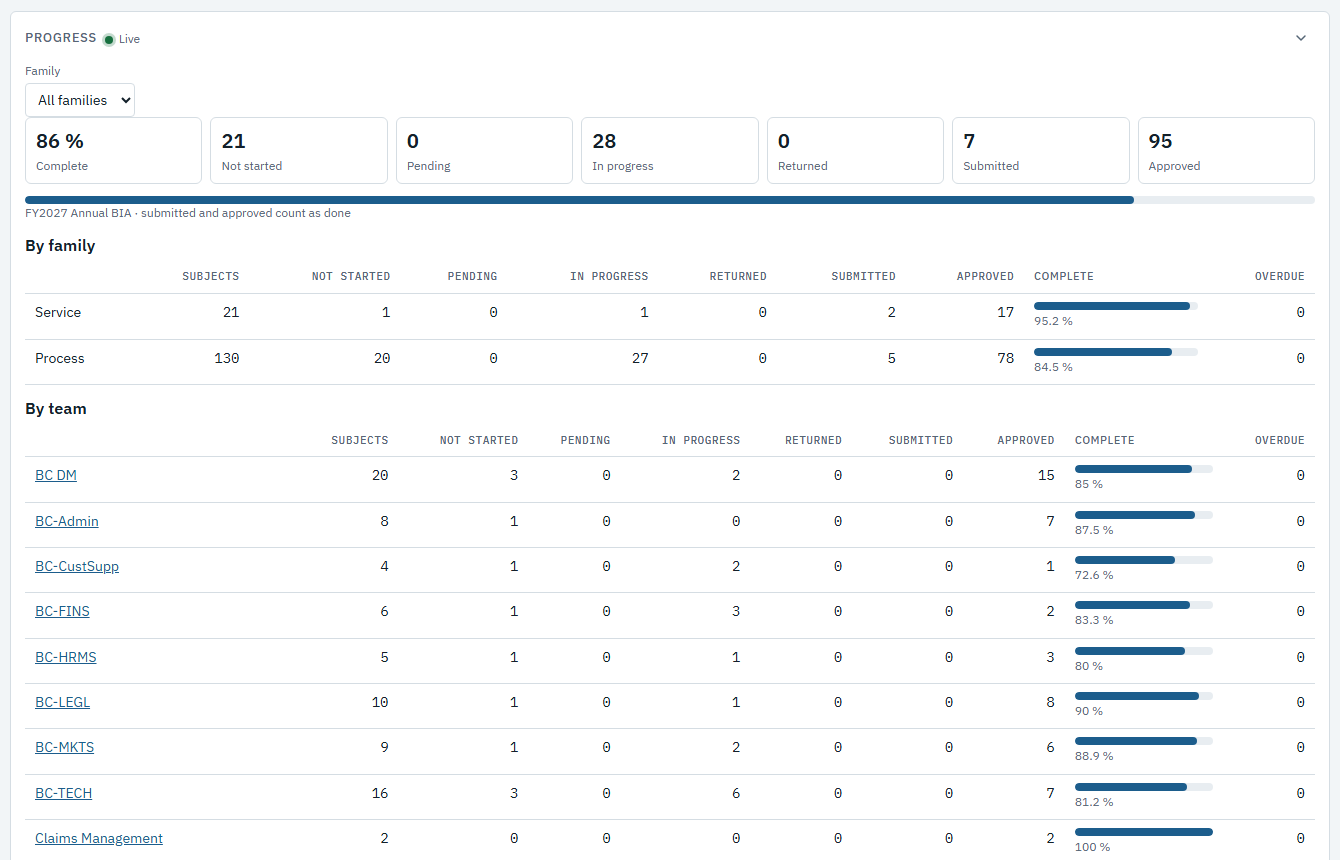This screenshot has width=1340, height=860.
Task: Click the Process row's 130 subjects value
Action: tap(227, 358)
